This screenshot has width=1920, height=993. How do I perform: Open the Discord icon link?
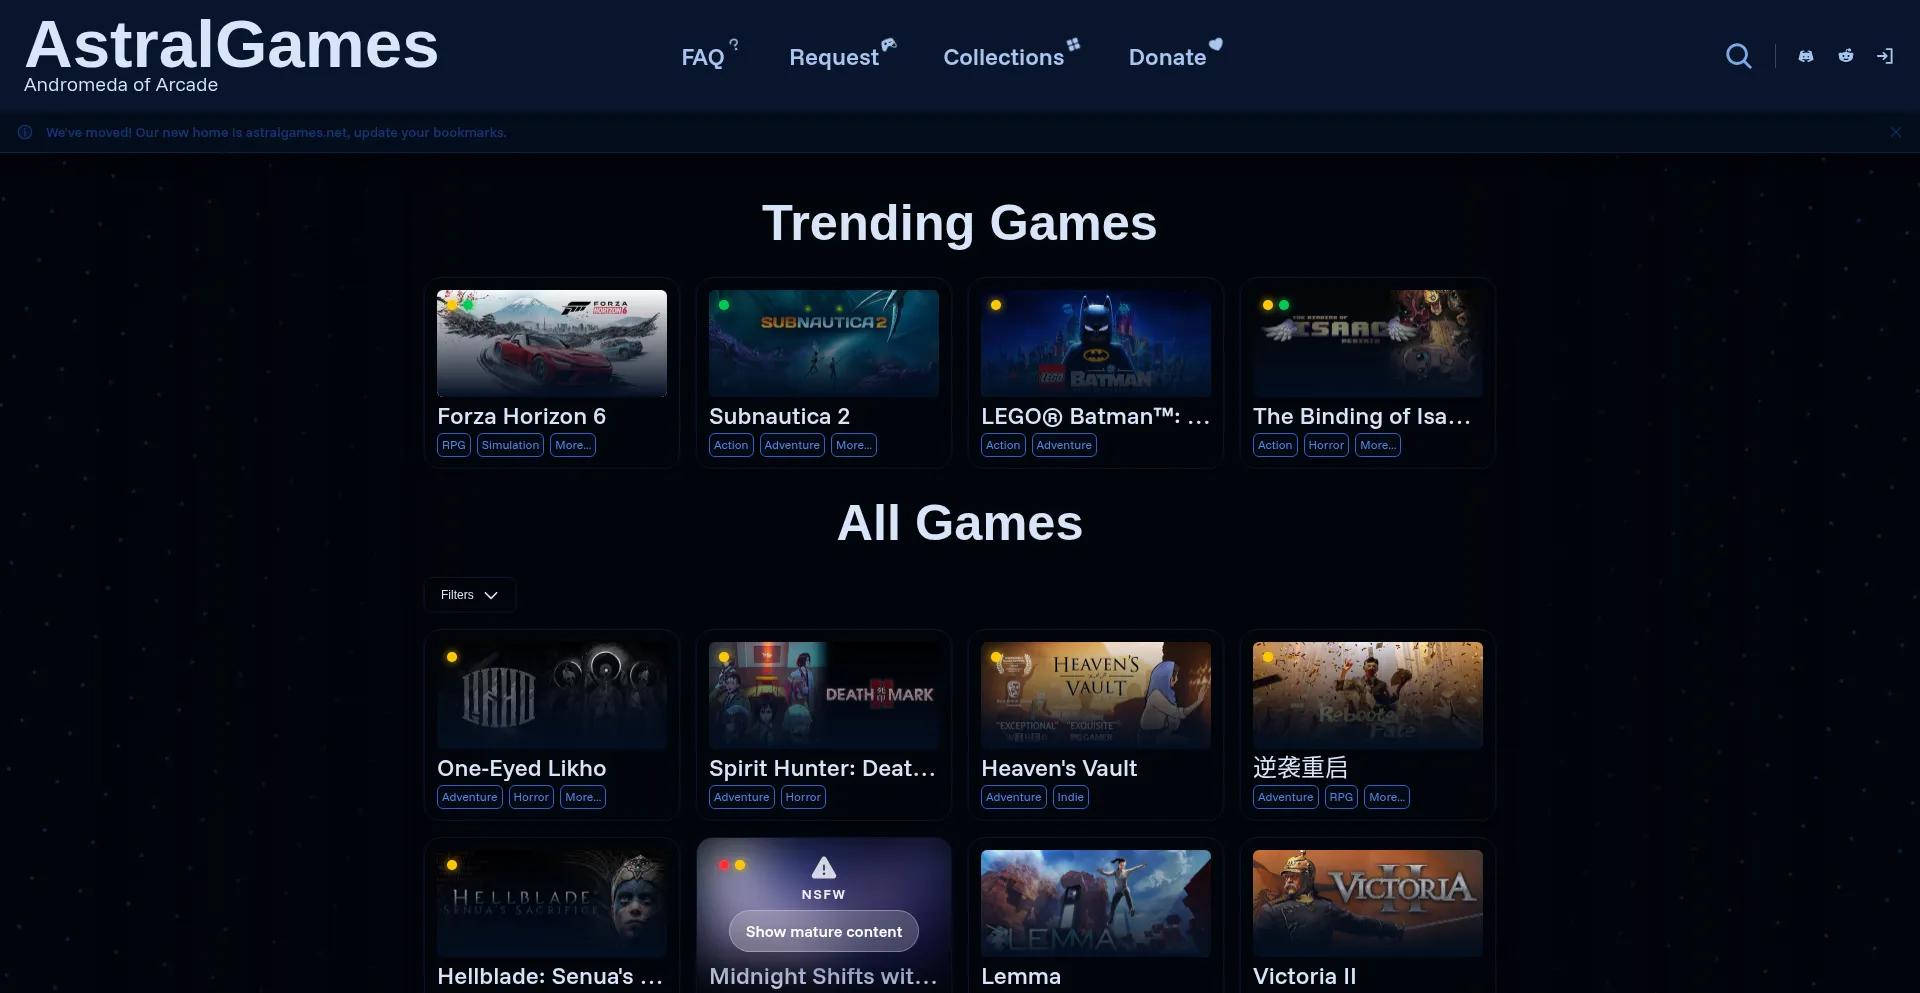click(1806, 56)
